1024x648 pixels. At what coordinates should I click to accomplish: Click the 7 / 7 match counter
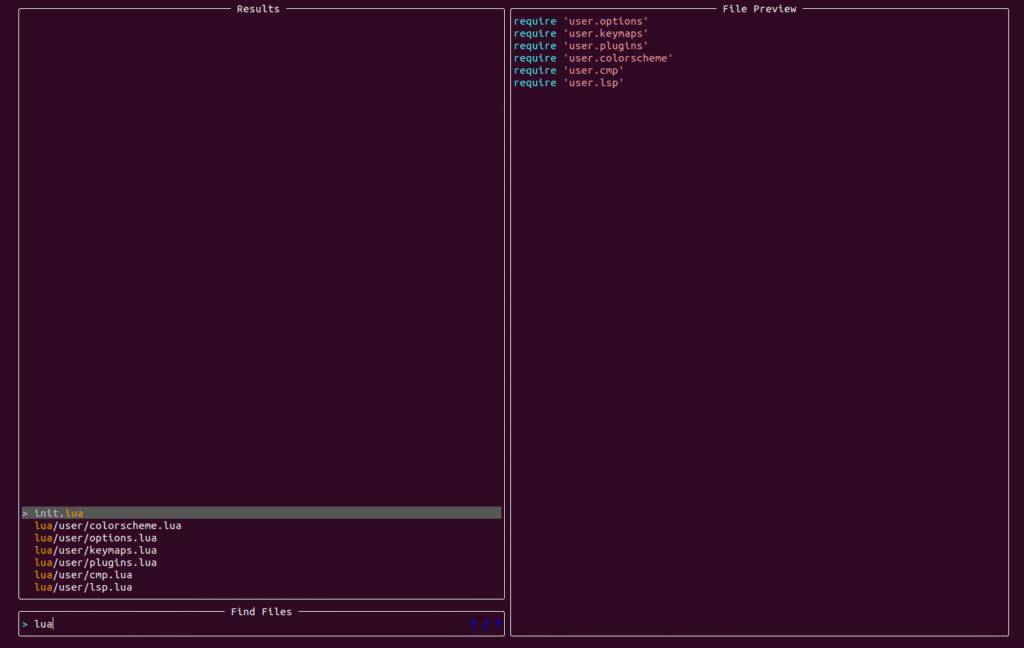[485, 624]
